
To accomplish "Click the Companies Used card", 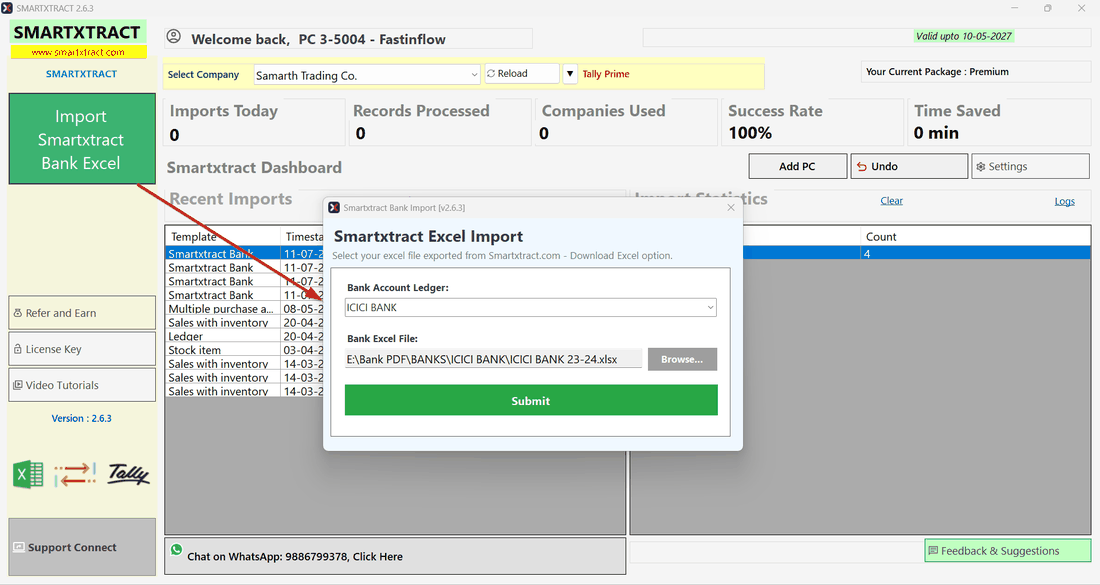I will tap(626, 122).
